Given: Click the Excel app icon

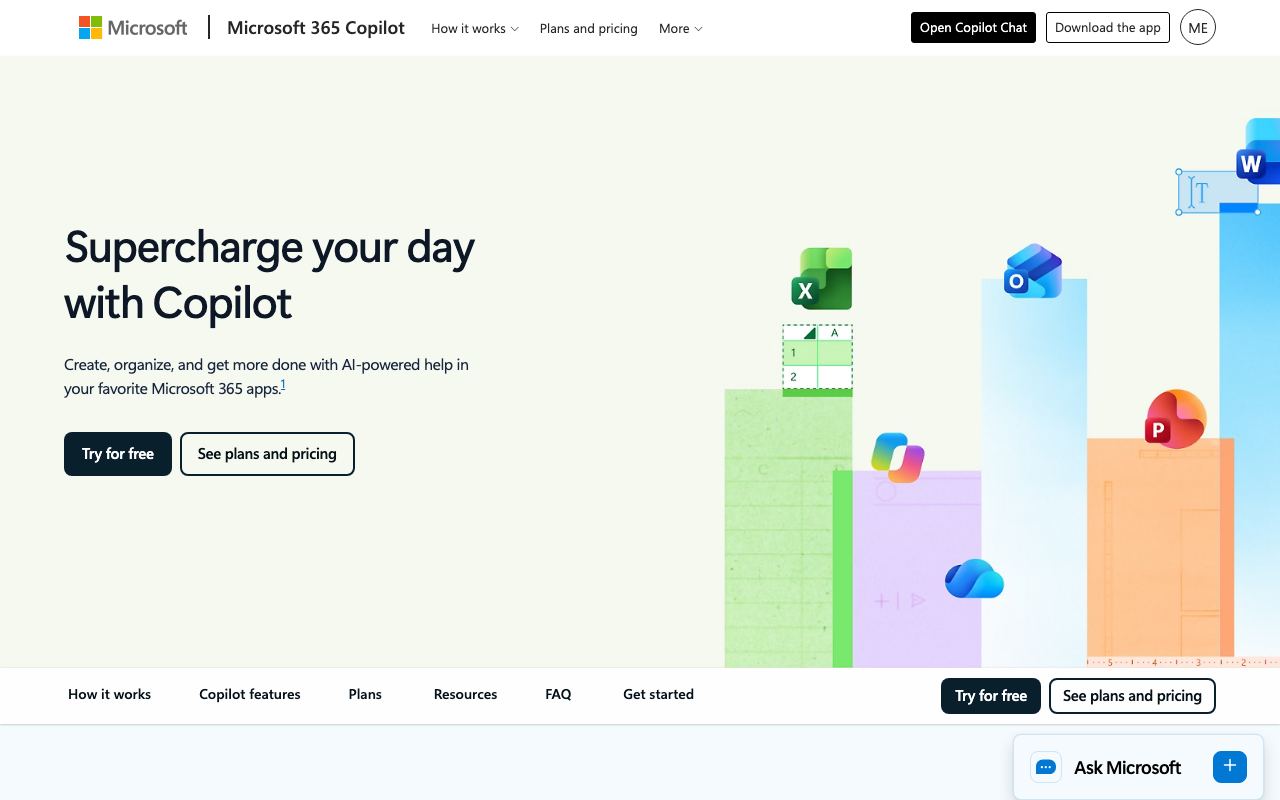Looking at the screenshot, I should click(x=822, y=279).
